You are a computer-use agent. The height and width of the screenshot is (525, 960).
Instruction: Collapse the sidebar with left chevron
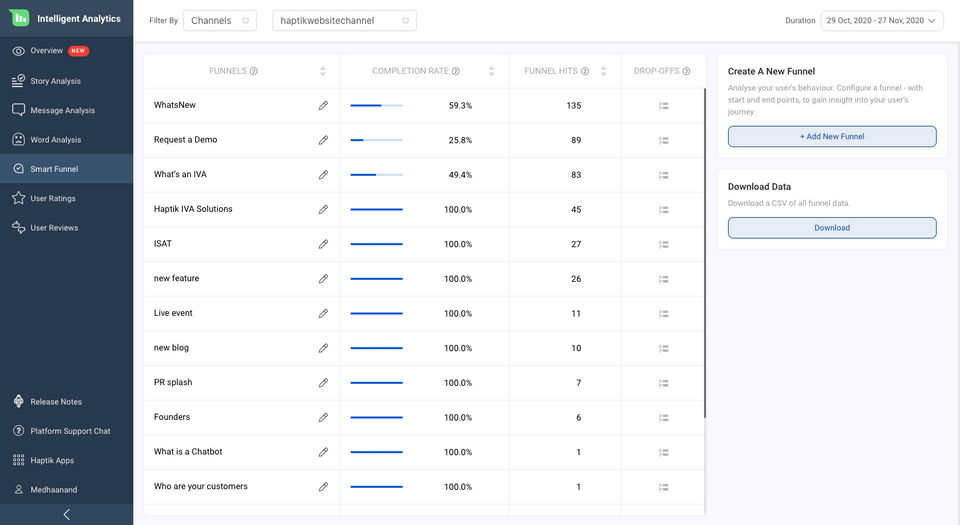[x=66, y=514]
